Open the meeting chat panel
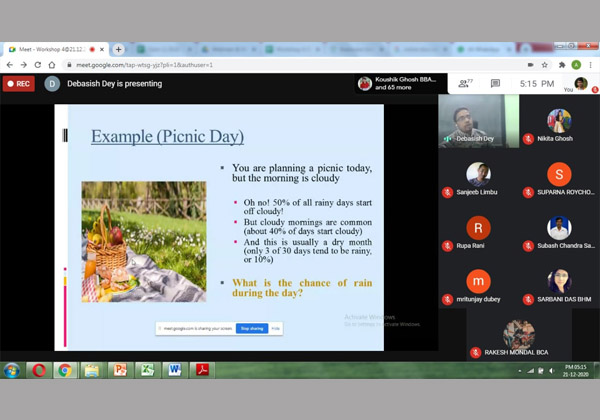This screenshot has width=600, height=420. pos(495,84)
